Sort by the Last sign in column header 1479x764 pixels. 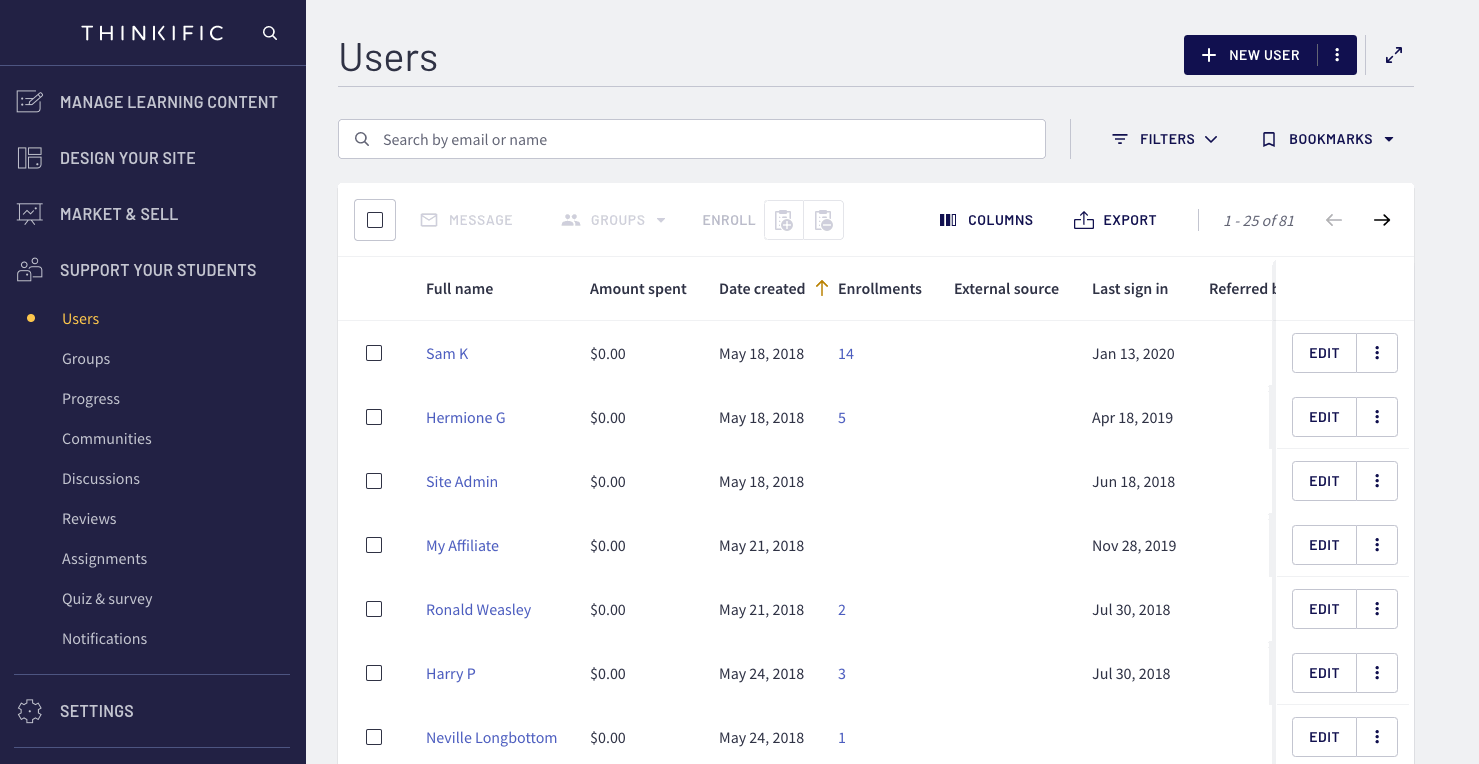(1130, 289)
